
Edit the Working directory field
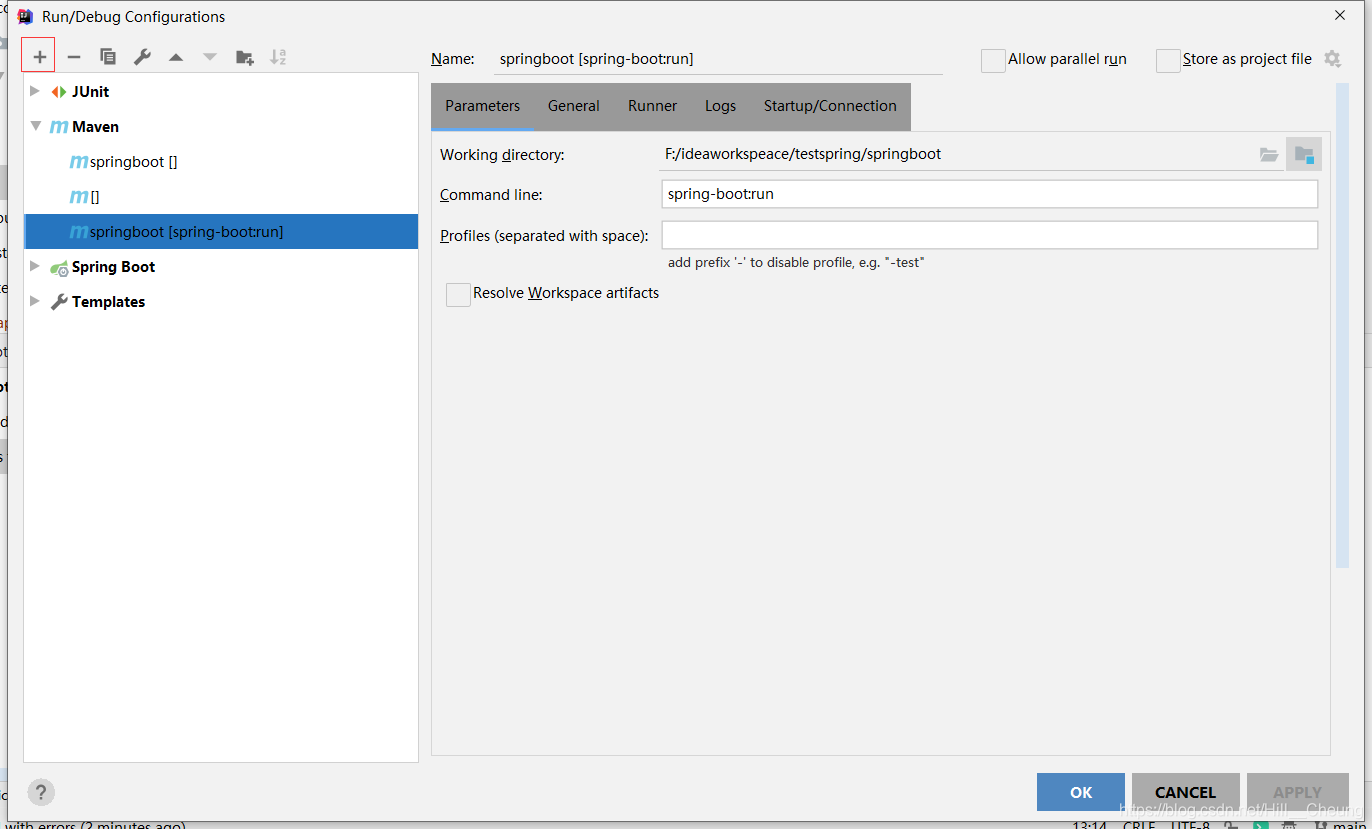pyautogui.click(x=955, y=154)
